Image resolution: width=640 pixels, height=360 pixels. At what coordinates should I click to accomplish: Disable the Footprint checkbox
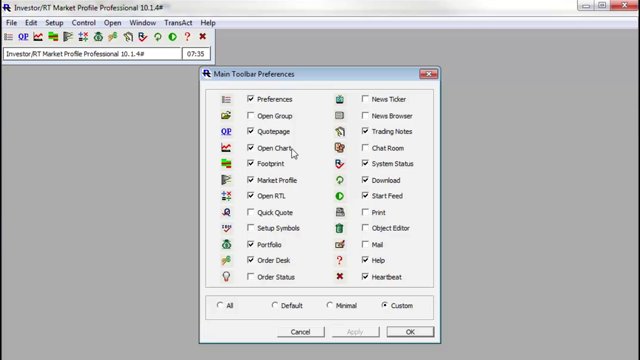(251, 163)
